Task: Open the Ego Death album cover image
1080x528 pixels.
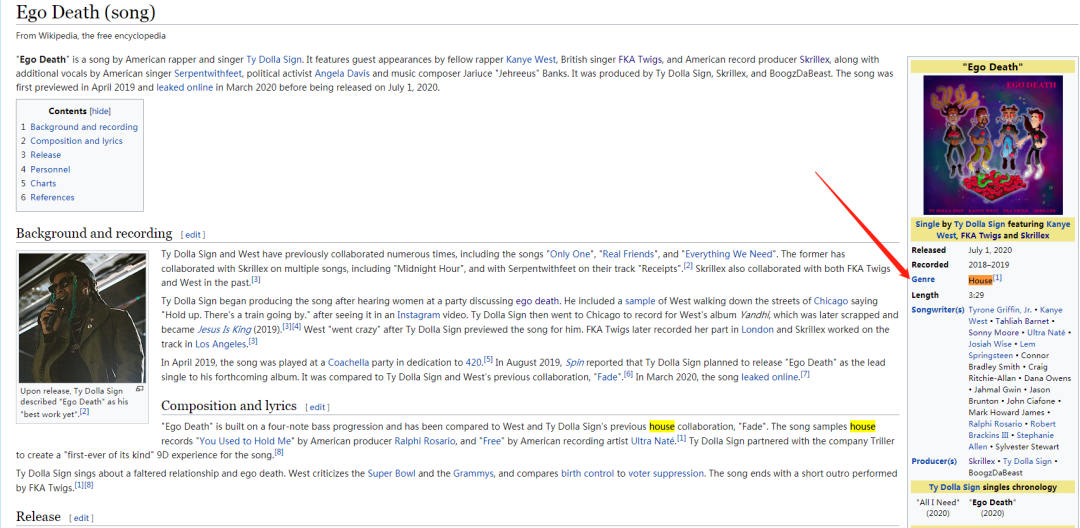Action: 993,145
